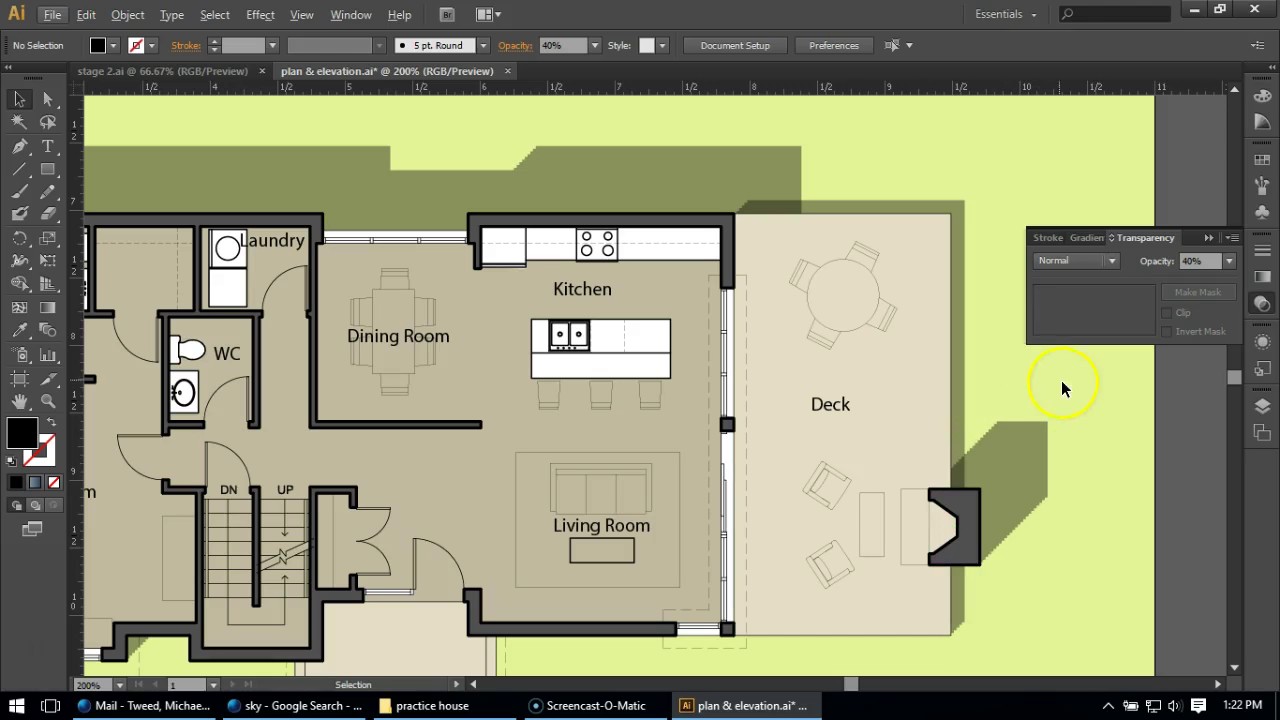Viewport: 1280px width, 720px height.
Task: Switch to the Gradient panel tab
Action: click(x=1086, y=238)
